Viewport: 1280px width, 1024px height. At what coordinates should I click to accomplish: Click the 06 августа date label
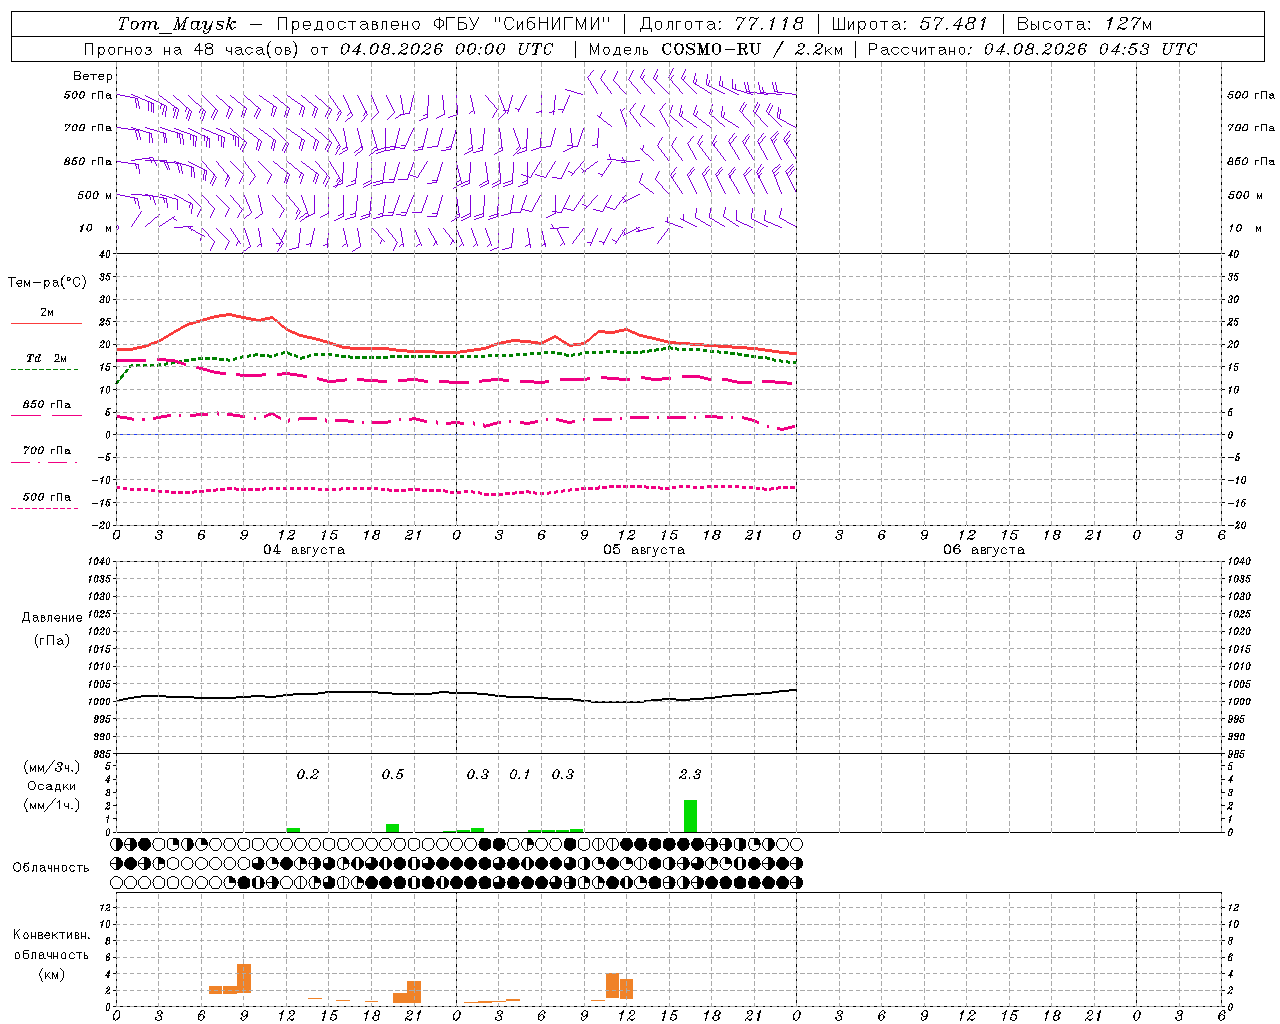pyautogui.click(x=984, y=550)
